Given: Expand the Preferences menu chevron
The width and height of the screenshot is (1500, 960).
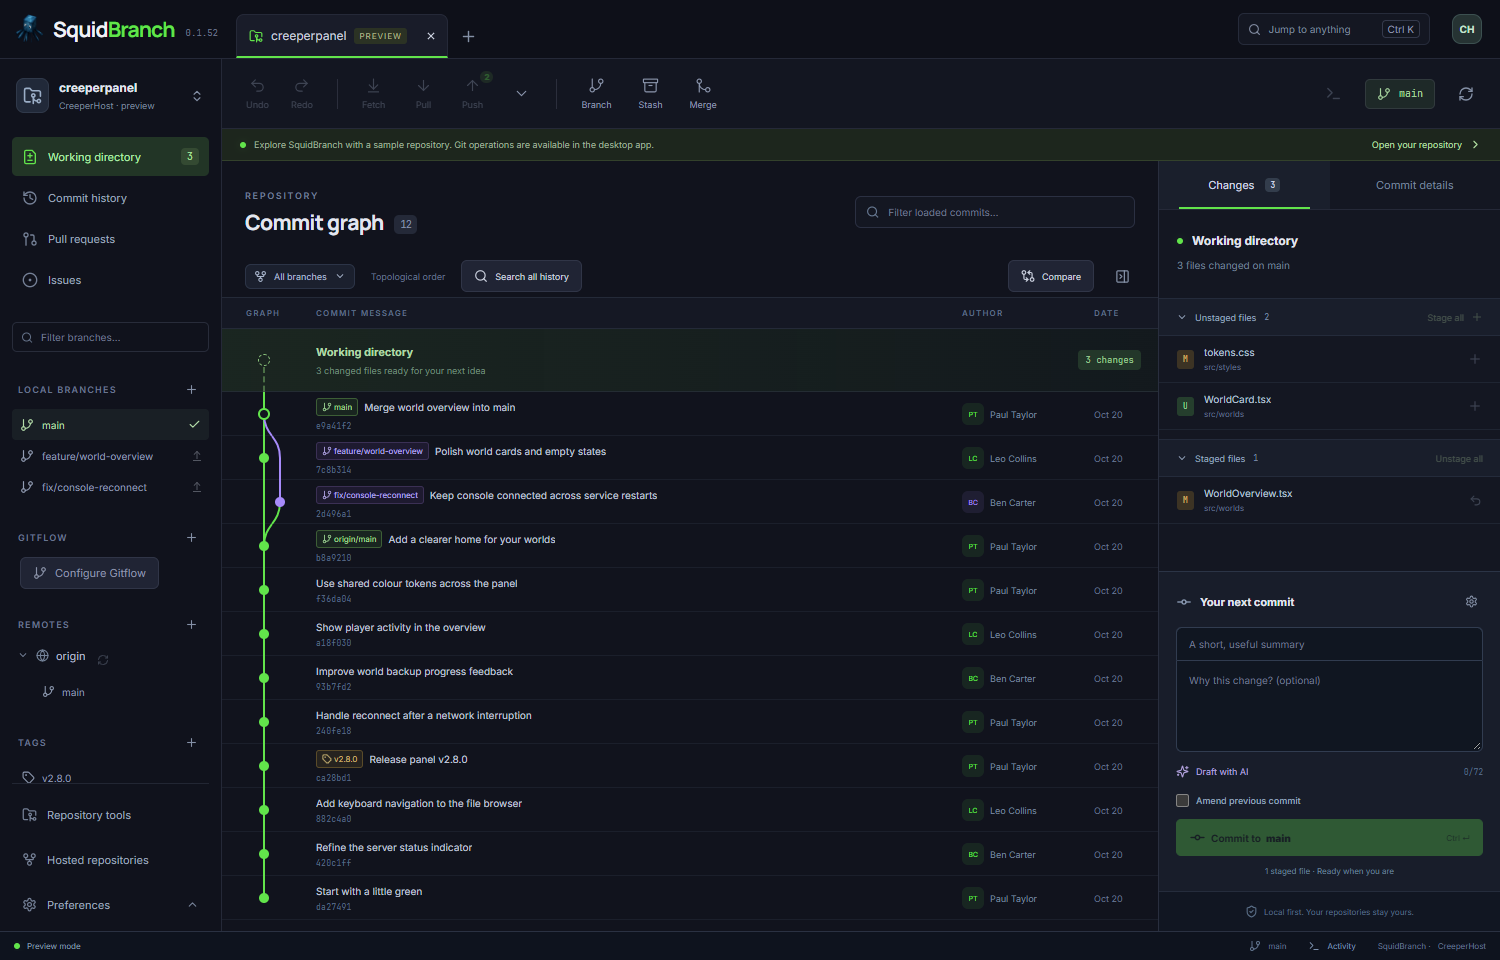Looking at the screenshot, I should point(192,905).
